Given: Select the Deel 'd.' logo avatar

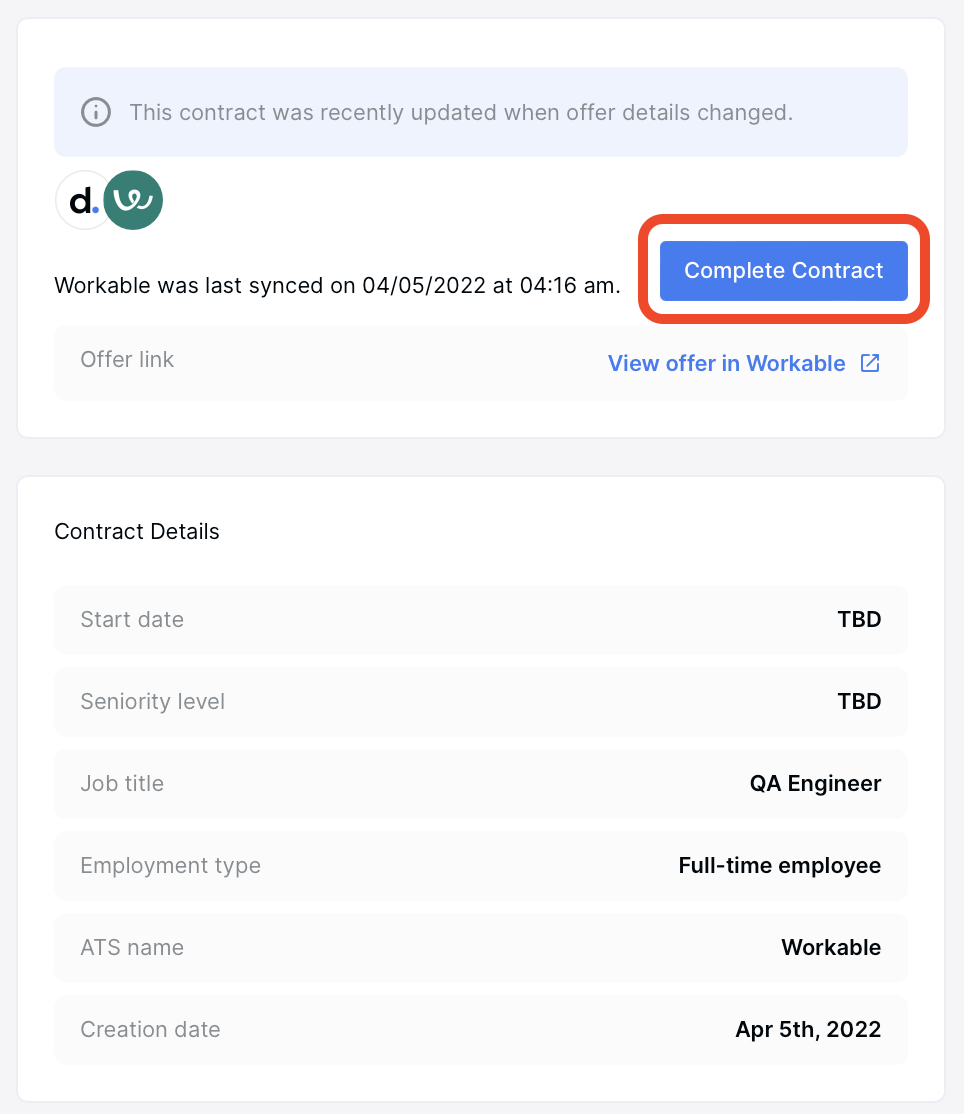Looking at the screenshot, I should pyautogui.click(x=83, y=200).
